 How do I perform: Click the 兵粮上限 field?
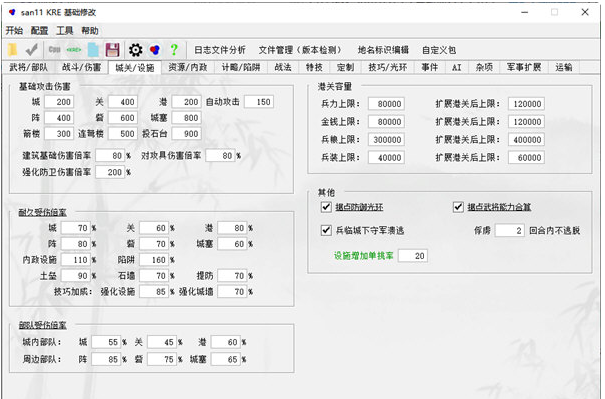click(x=386, y=140)
